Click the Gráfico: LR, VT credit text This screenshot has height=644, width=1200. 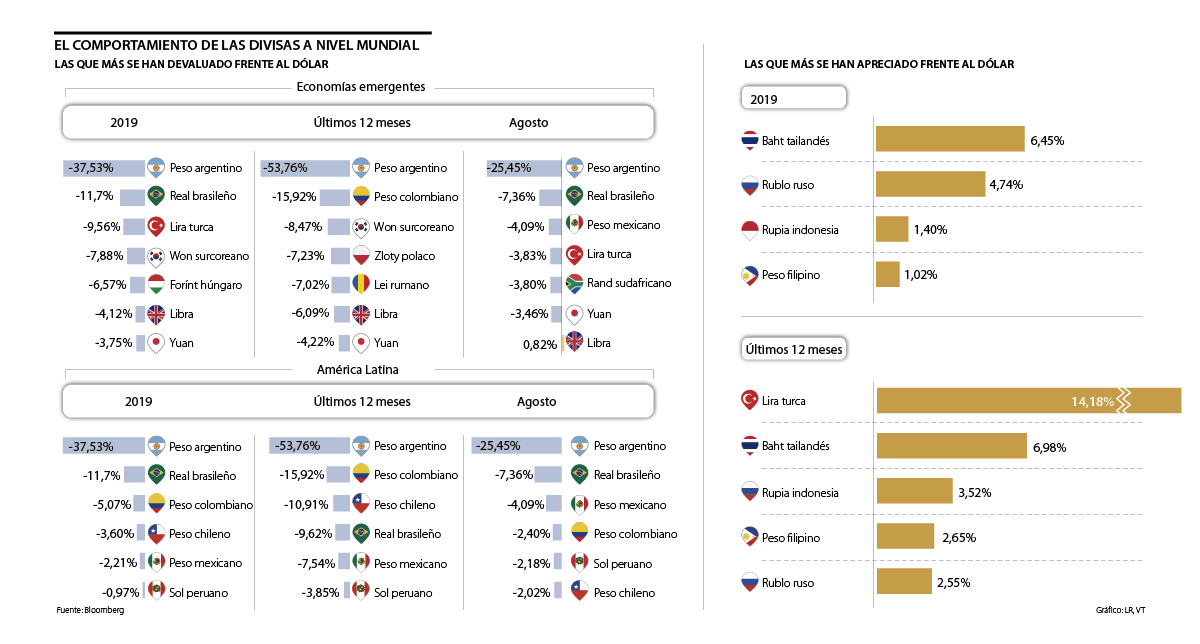pyautogui.click(x=1120, y=610)
